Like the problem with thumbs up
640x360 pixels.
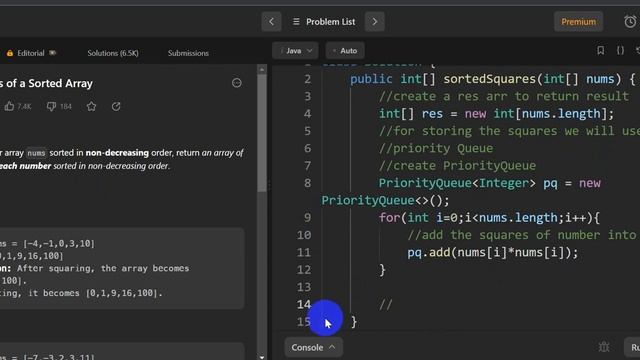(x=9, y=107)
